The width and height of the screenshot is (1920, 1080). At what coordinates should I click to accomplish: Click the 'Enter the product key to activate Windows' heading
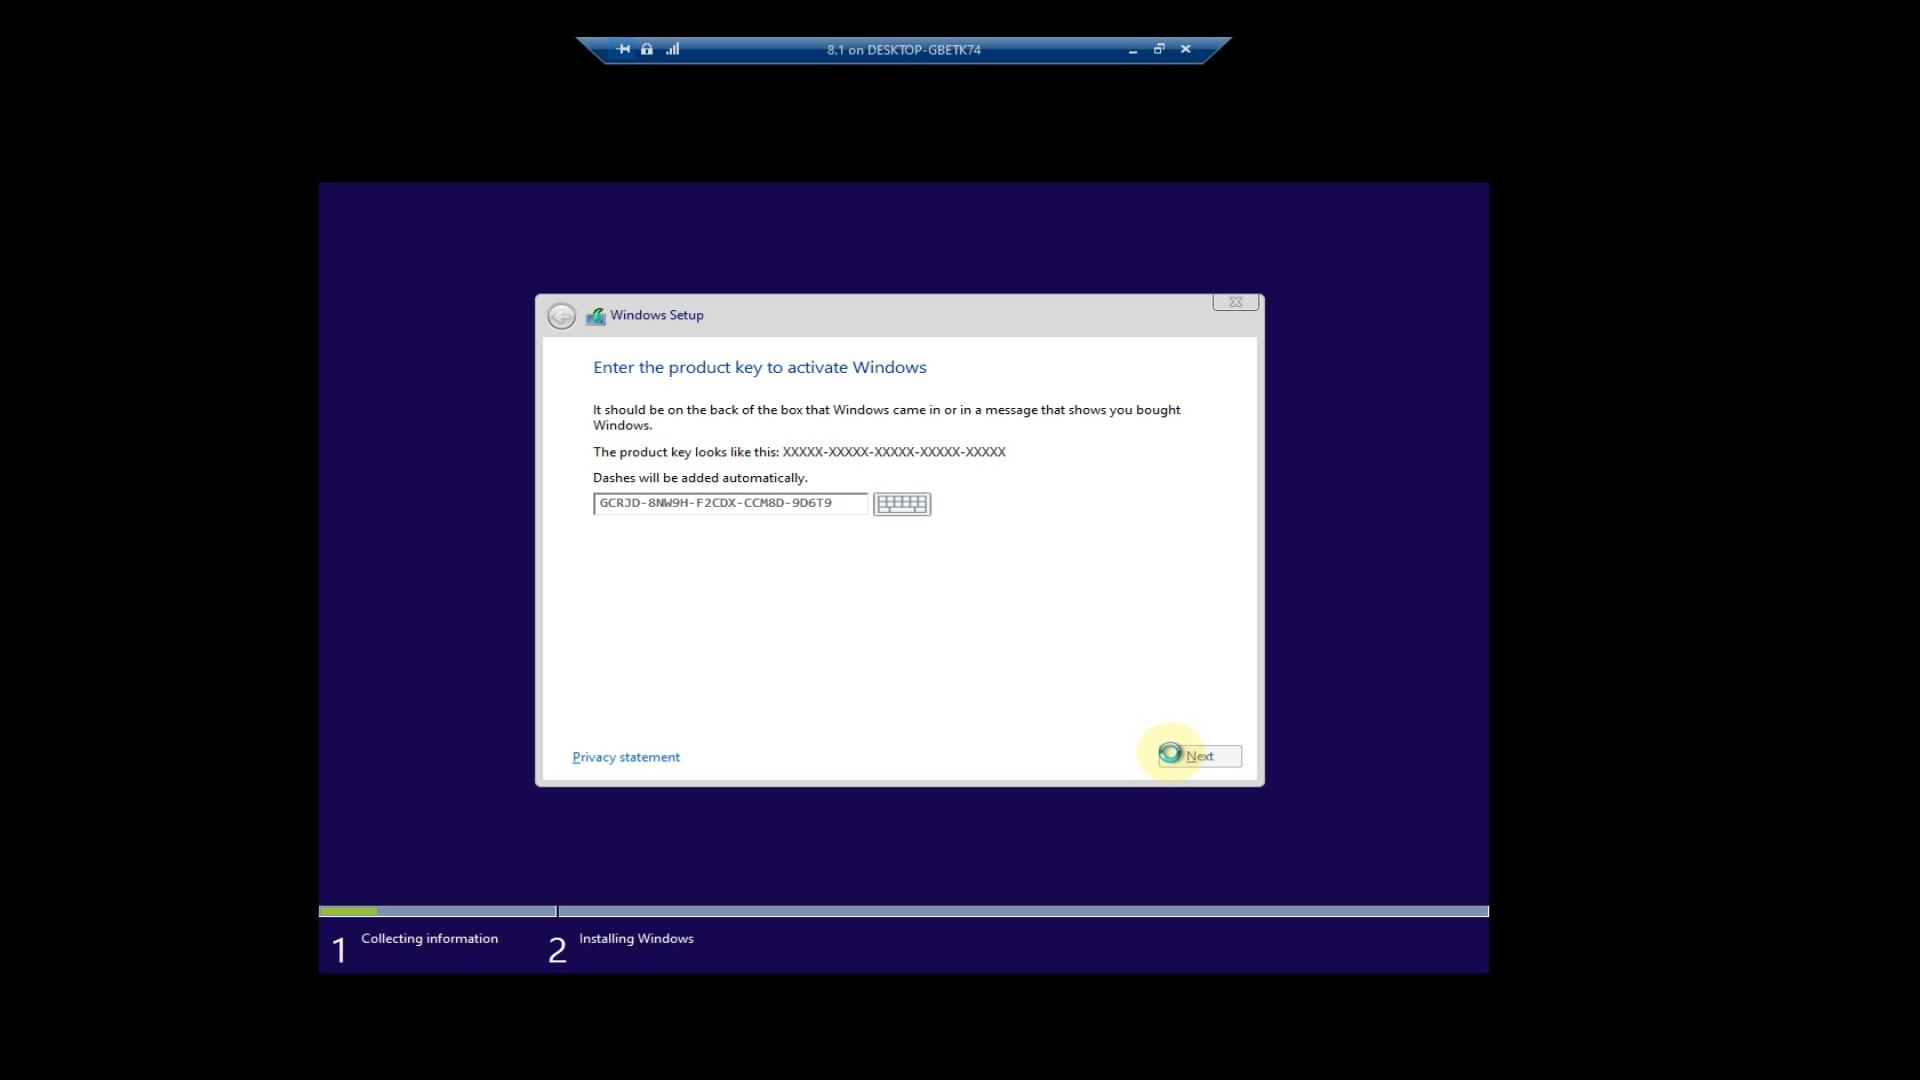[x=760, y=367]
